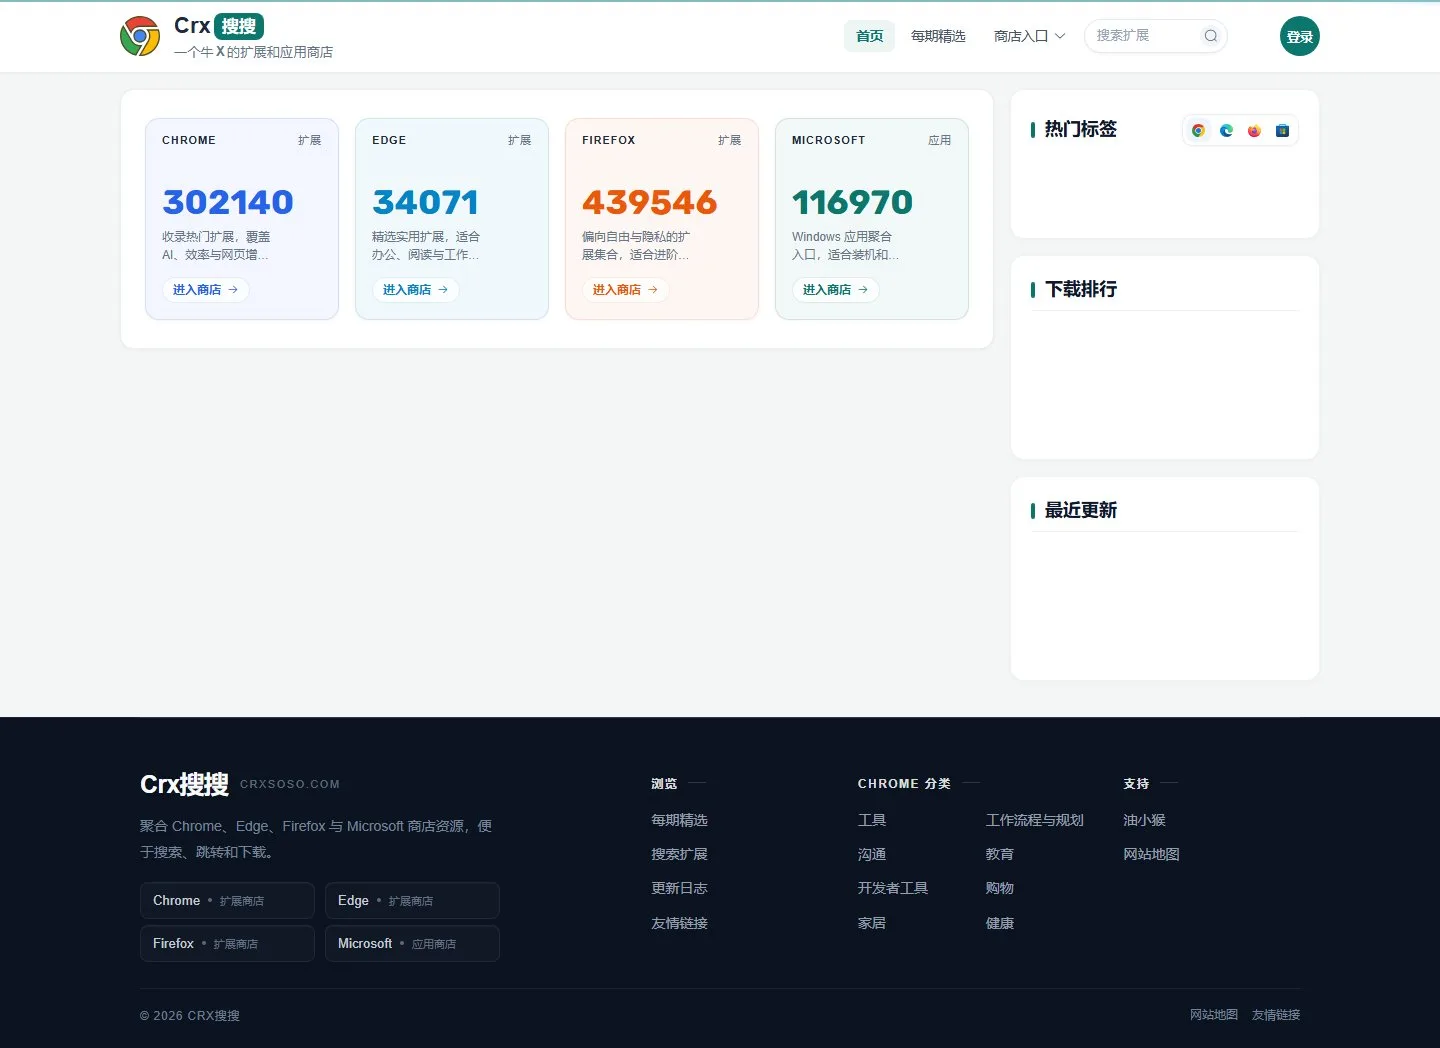Open the footer Edge 扩展商店 link
This screenshot has height=1048, width=1440.
click(412, 901)
